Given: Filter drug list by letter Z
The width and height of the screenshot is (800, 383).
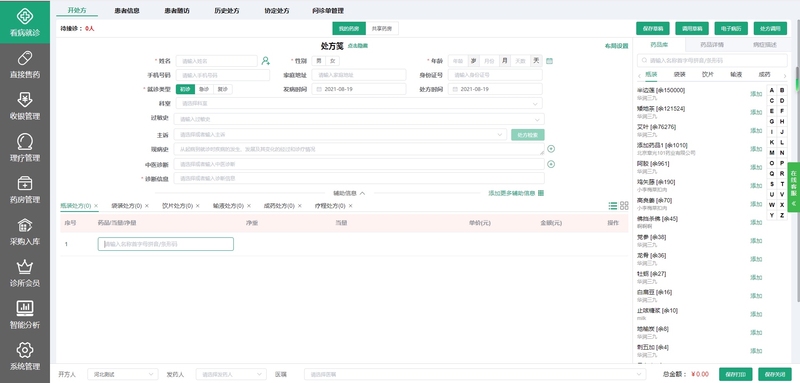Looking at the screenshot, I should (782, 215).
